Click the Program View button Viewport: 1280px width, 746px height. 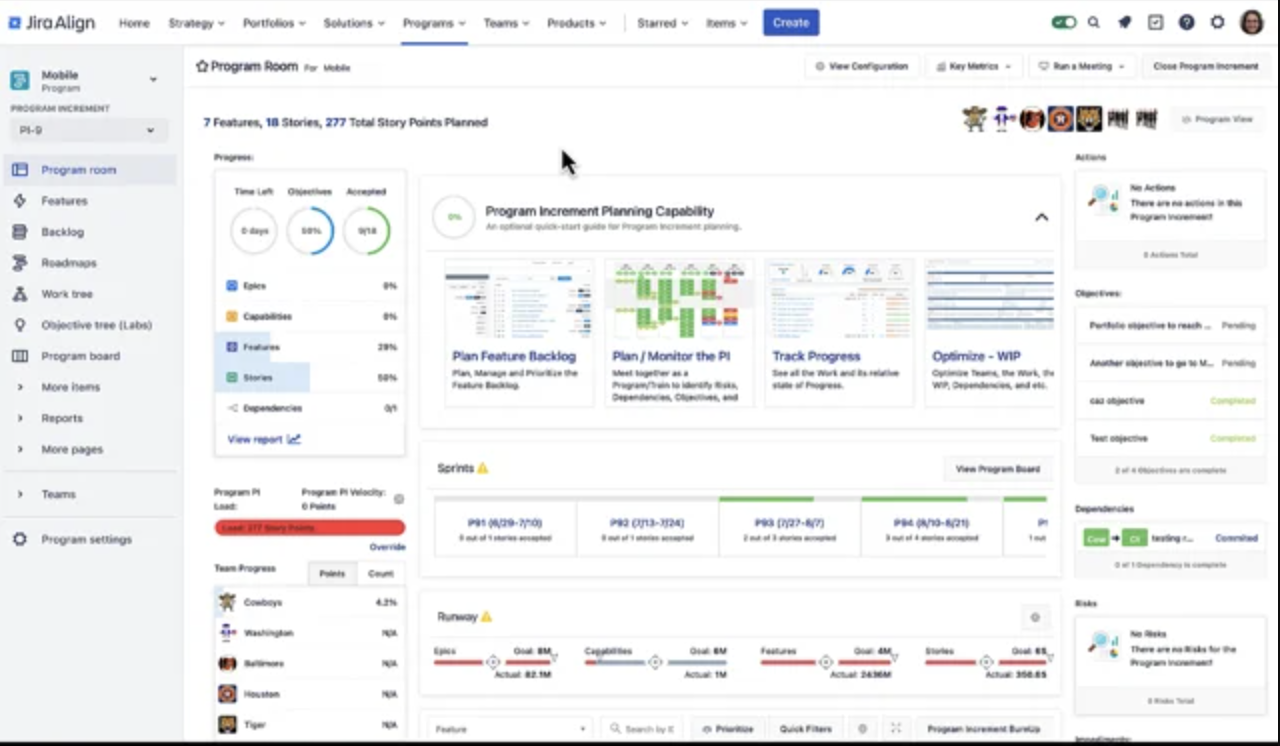(x=1216, y=119)
